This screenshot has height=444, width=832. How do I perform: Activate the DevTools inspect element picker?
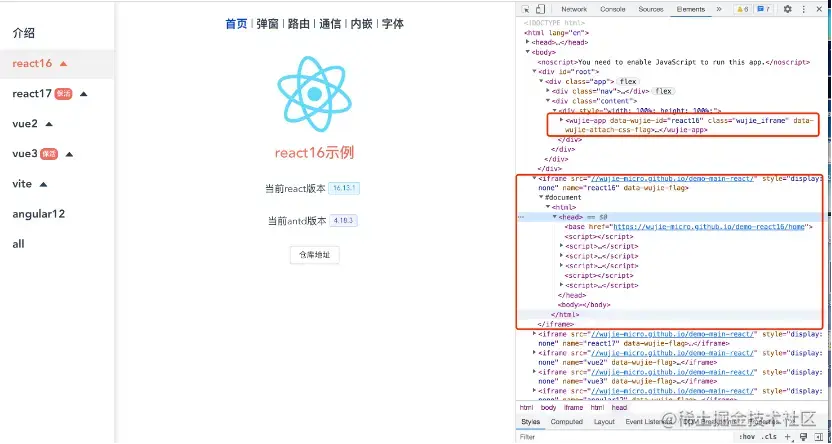[525, 9]
